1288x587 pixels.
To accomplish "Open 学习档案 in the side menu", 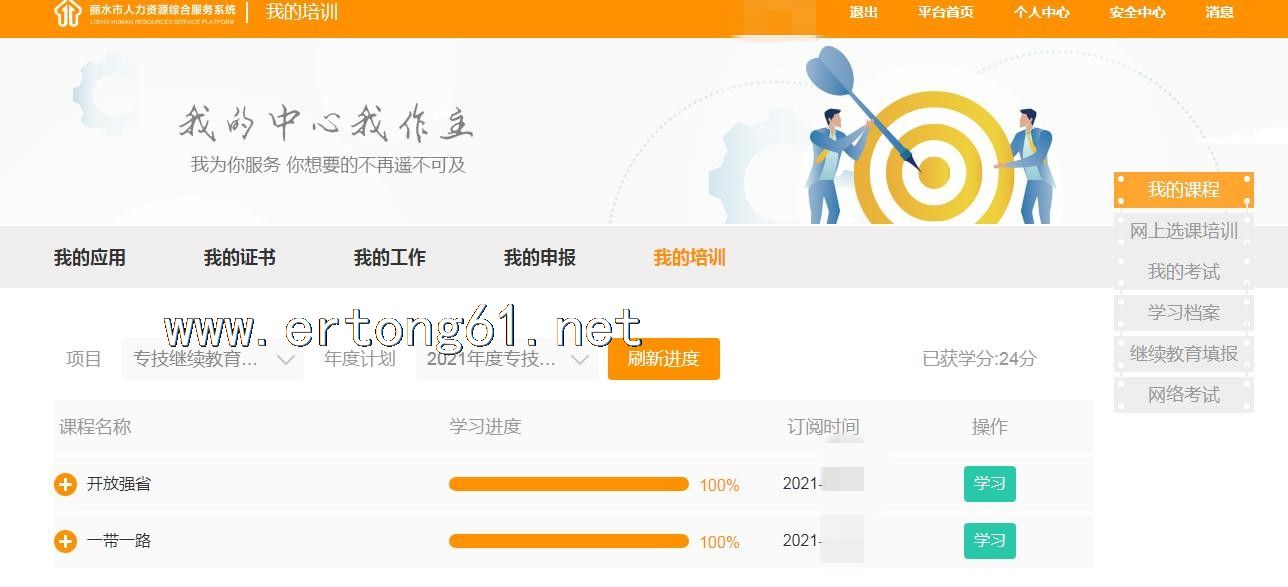I will [1184, 313].
